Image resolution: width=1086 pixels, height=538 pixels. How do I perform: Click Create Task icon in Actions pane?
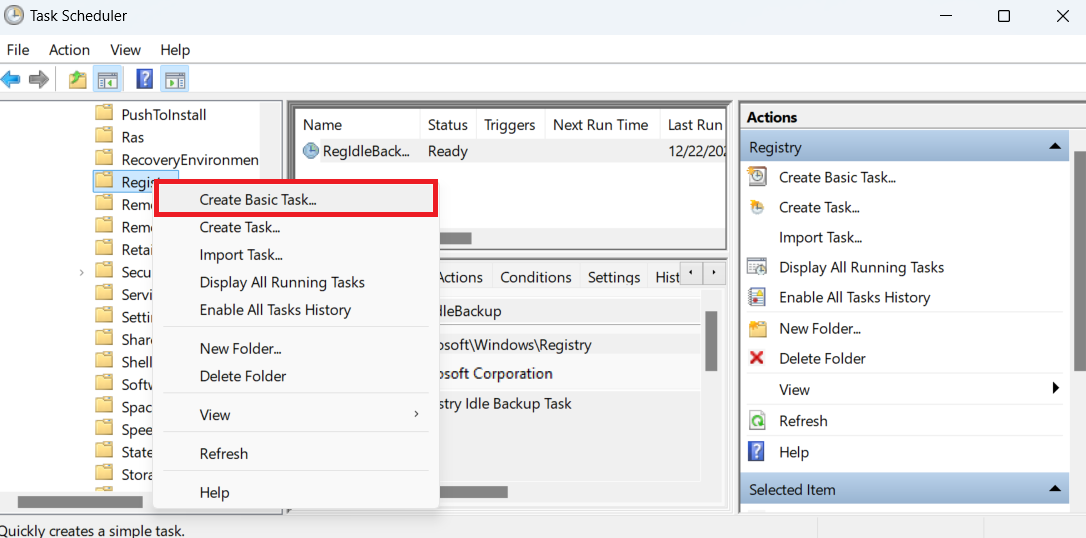point(758,207)
